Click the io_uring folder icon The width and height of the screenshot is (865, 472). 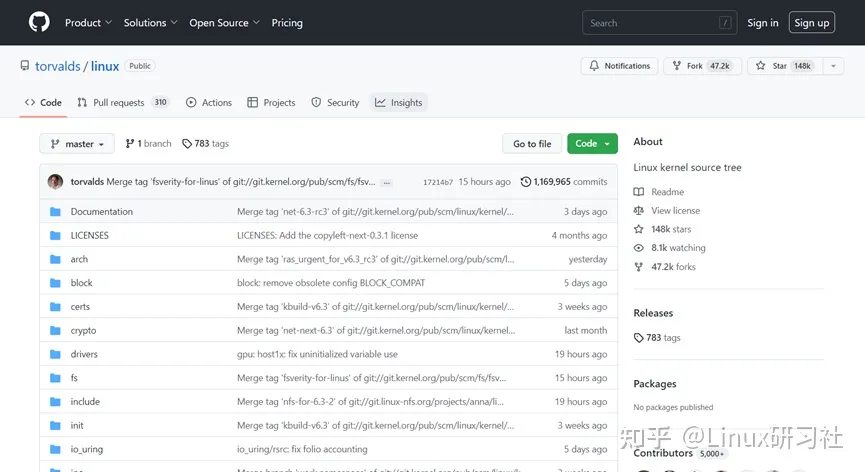(55, 449)
